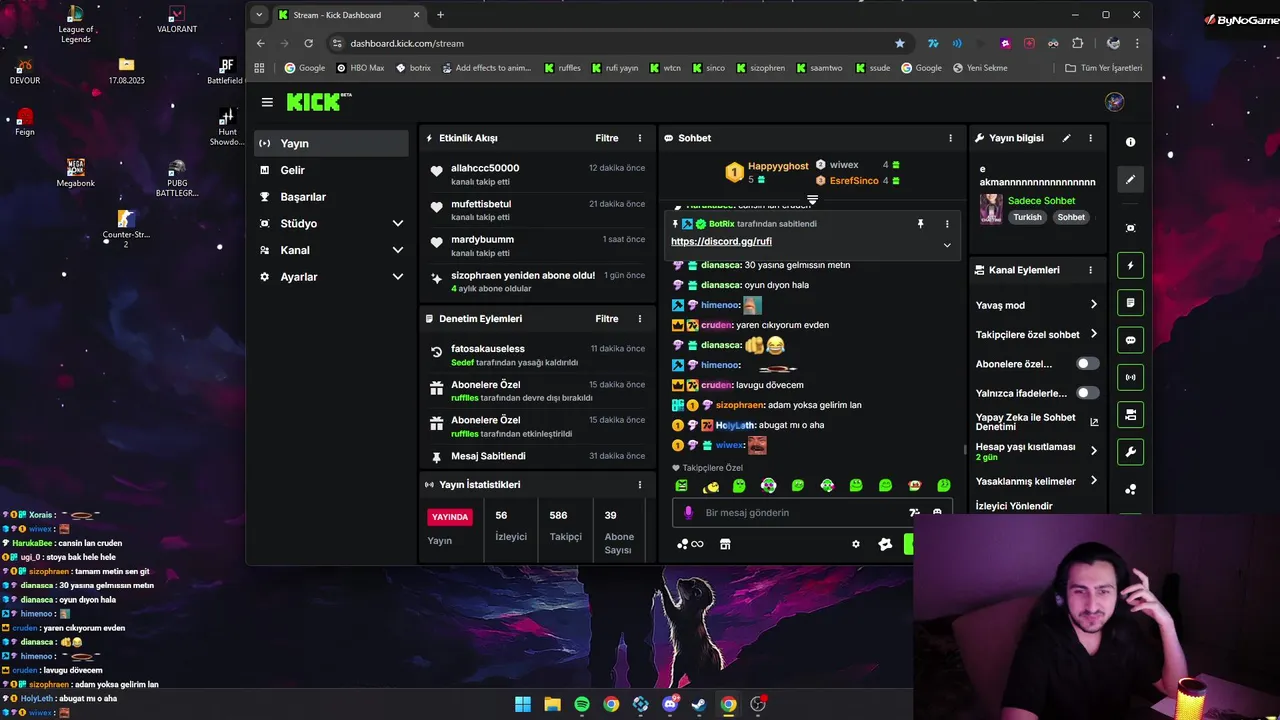The image size is (1280, 720).
Task: Toggle Abonelere özel chat switch
Action: [x=1087, y=364]
